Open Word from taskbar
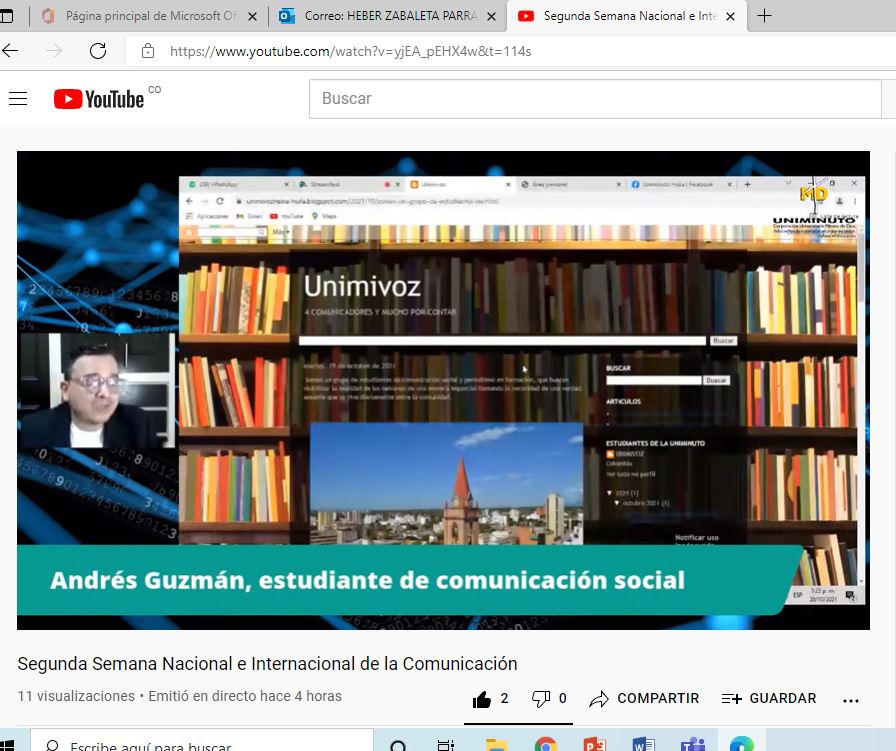 click(x=644, y=745)
